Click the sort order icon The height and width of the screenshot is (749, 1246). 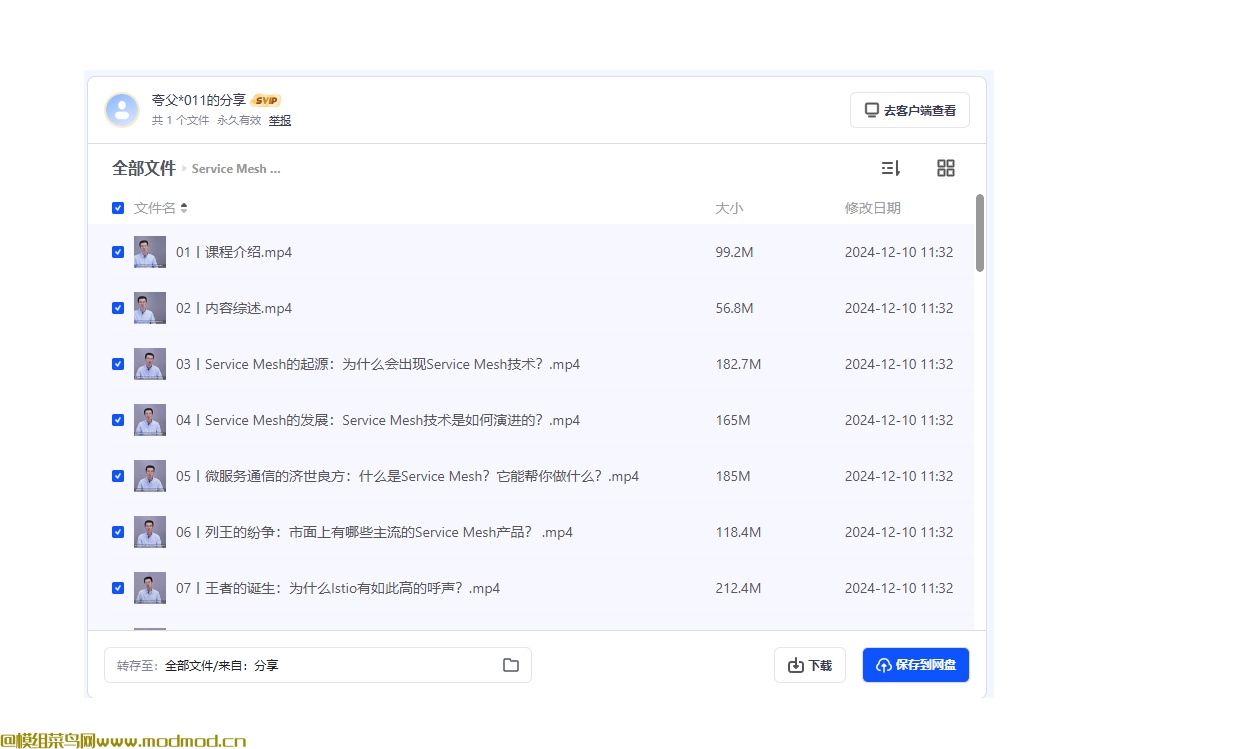890,168
